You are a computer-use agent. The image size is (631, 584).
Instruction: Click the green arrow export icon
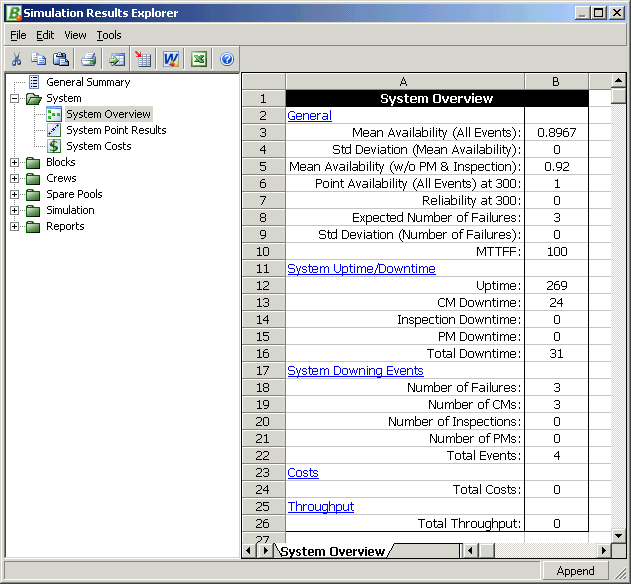117,60
